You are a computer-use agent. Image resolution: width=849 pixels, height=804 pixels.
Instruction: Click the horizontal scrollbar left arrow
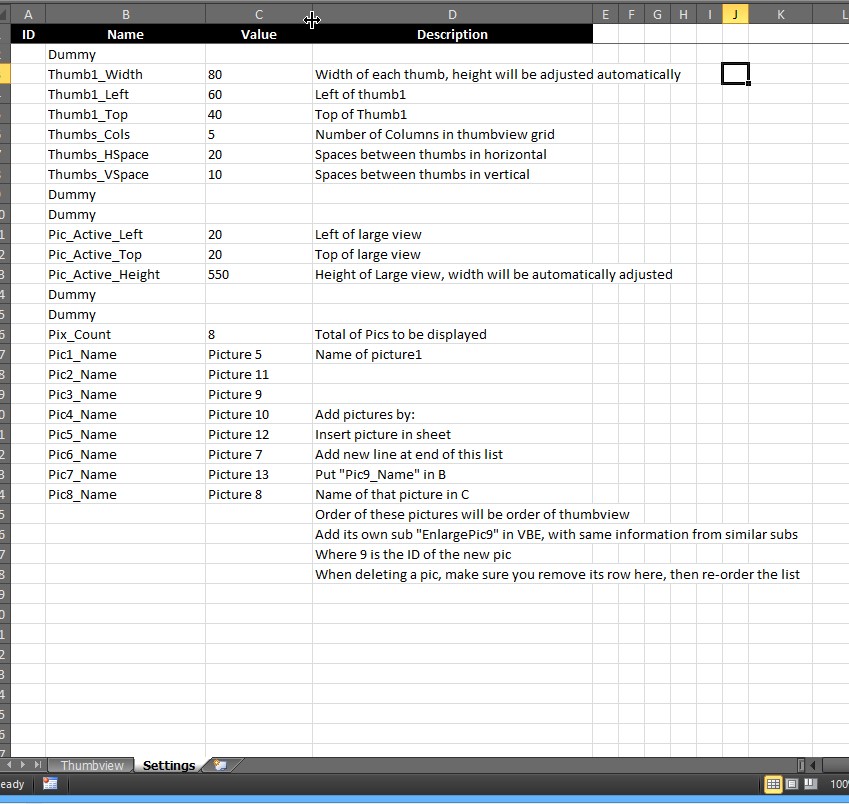tap(813, 765)
